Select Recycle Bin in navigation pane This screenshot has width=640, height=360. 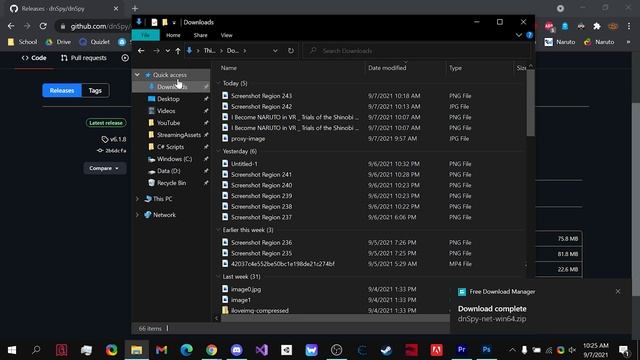[171, 183]
